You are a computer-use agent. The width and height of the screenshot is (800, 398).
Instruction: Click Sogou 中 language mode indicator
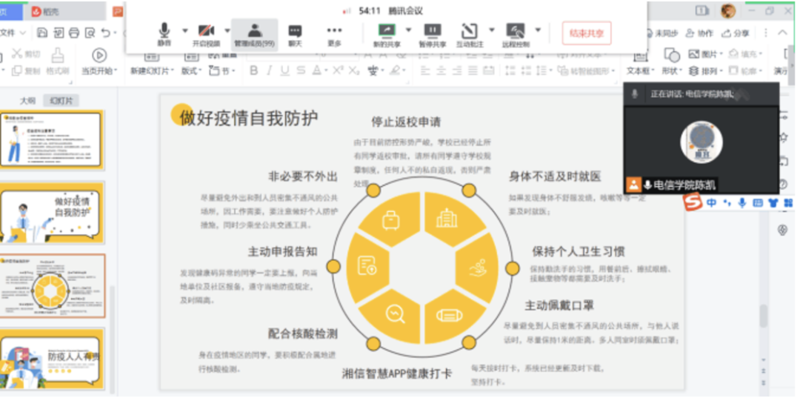[x=711, y=203]
